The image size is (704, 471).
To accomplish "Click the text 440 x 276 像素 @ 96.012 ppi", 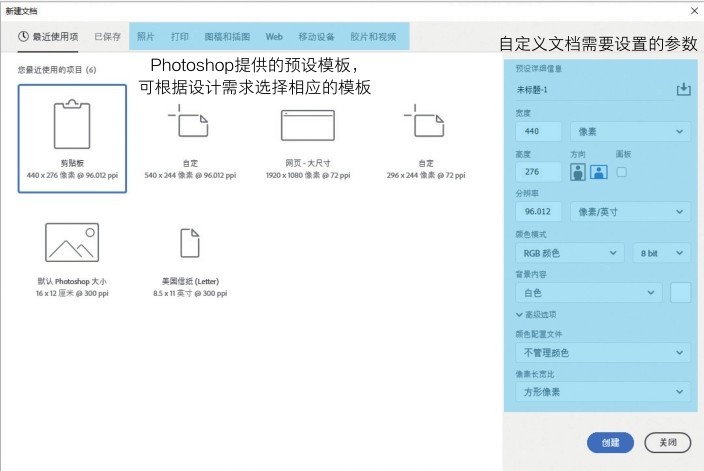I will click(x=72, y=175).
